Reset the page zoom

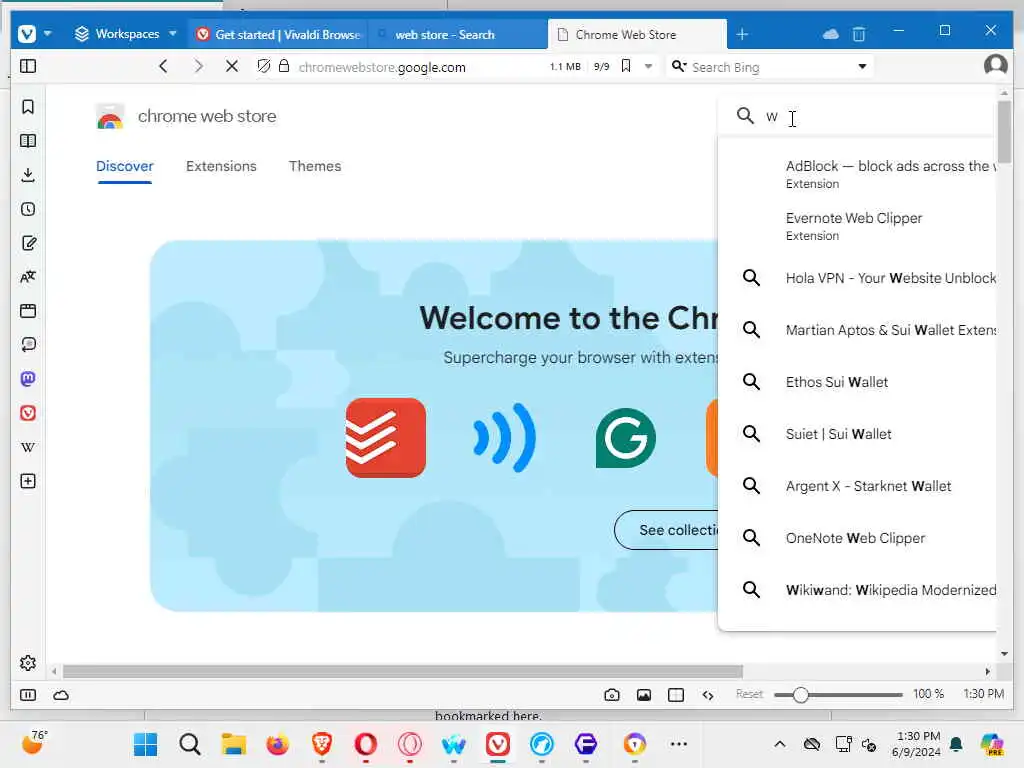pyautogui.click(x=749, y=694)
